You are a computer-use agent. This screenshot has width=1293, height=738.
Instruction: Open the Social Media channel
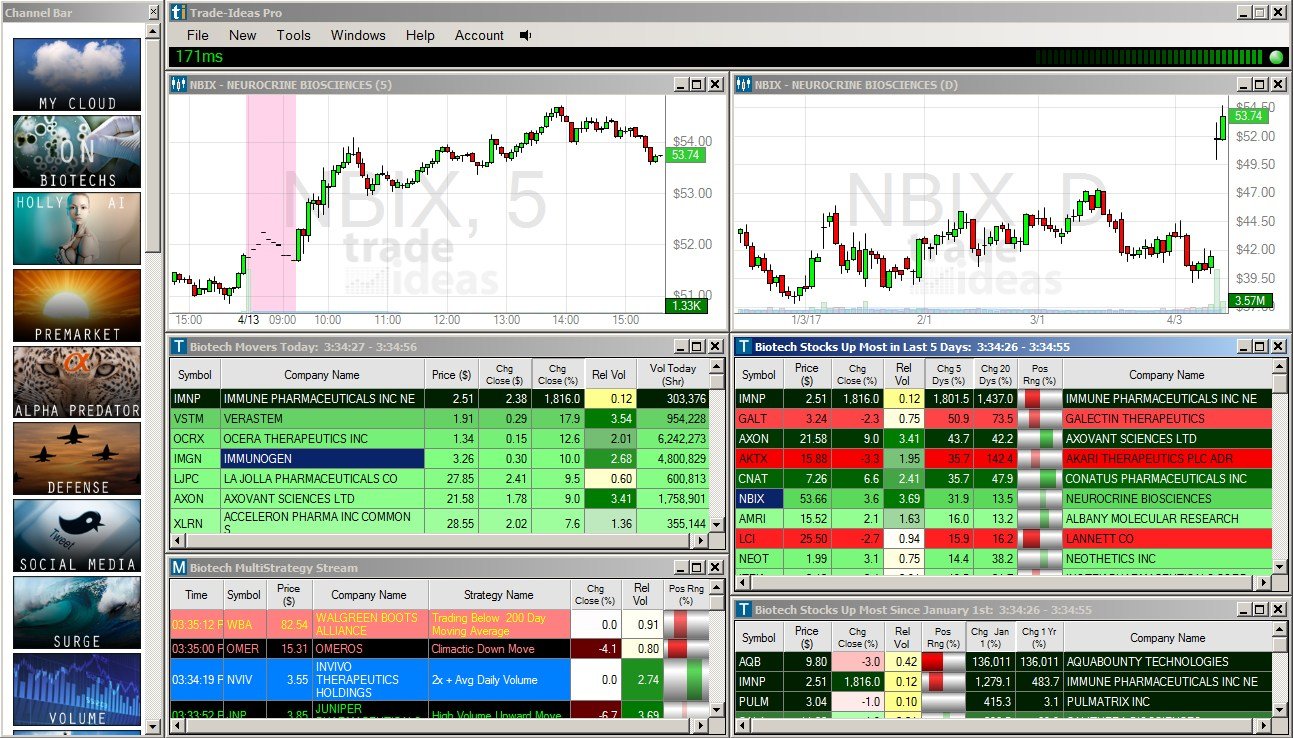(77, 536)
